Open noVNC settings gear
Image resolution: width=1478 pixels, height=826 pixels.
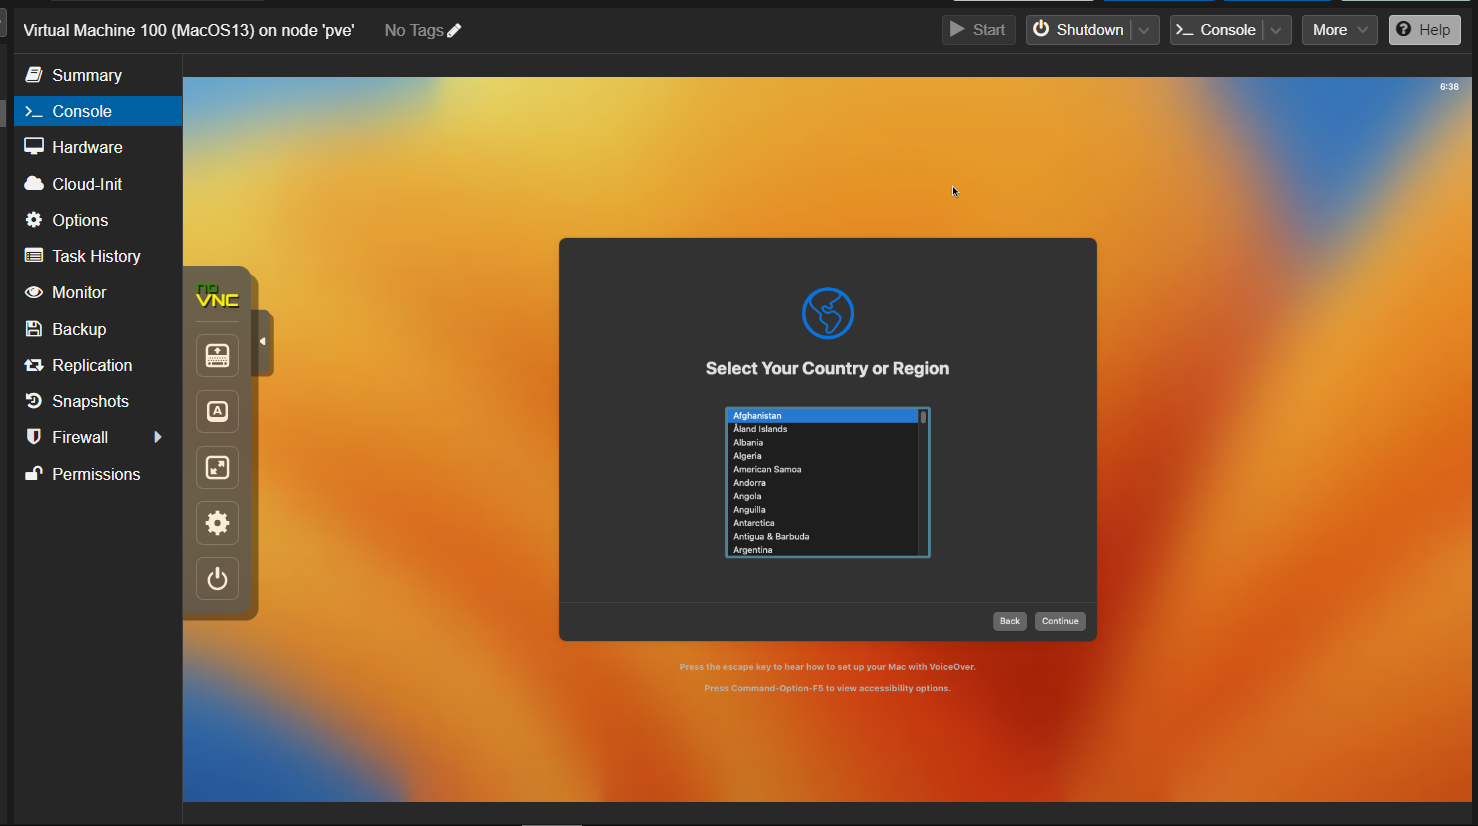pos(217,523)
